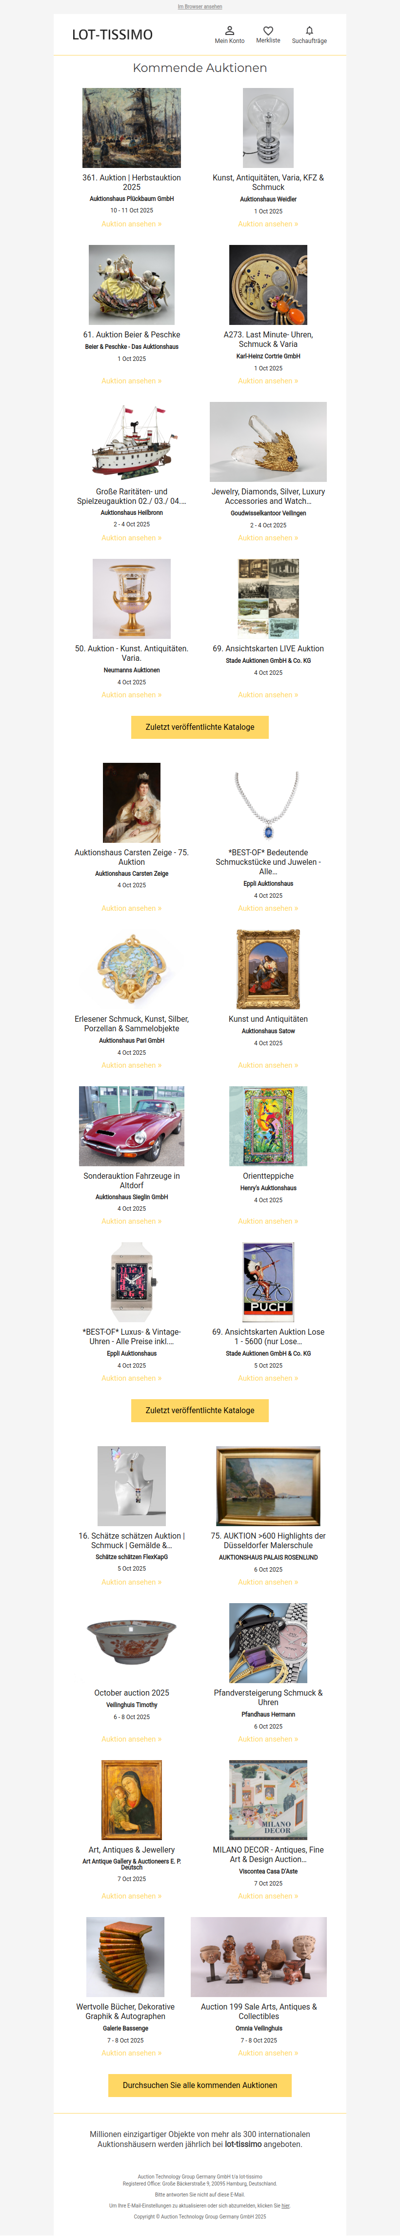Click the MILANO DECOR auction image
The image size is (400, 2236).
tap(268, 1800)
